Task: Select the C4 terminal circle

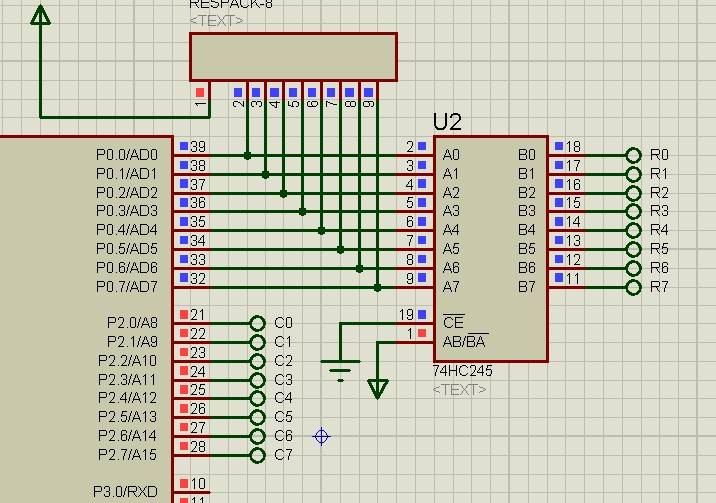Action: coord(257,398)
